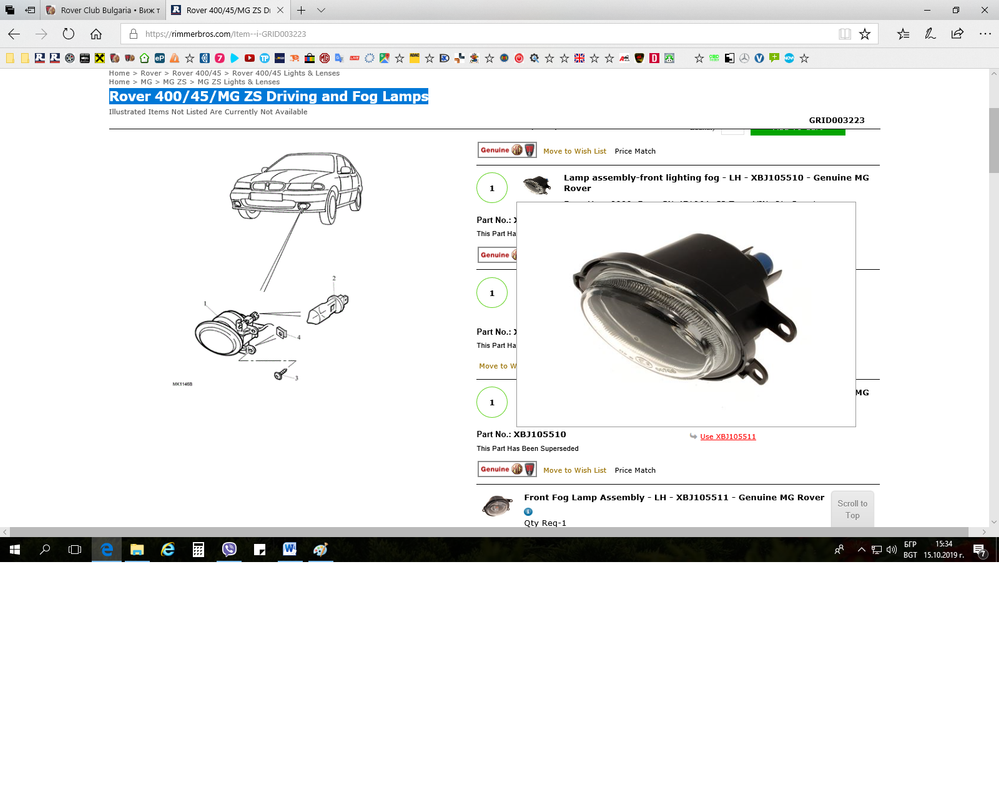Open MG ZS Lights & Lenses breadcrumb
Viewport: 999px width, 800px height.
238,82
